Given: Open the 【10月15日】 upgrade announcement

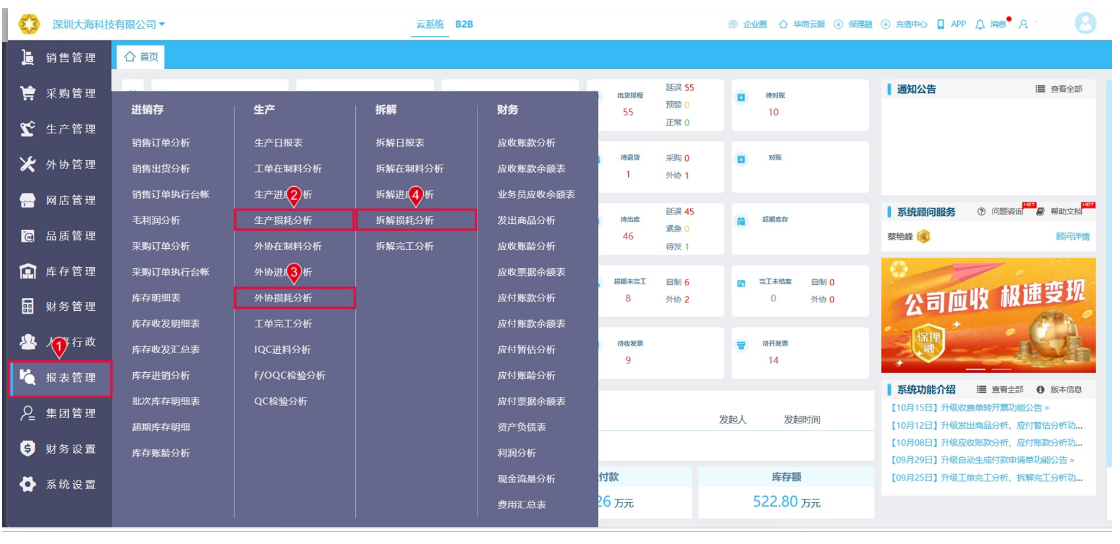Looking at the screenshot, I should point(970,408).
